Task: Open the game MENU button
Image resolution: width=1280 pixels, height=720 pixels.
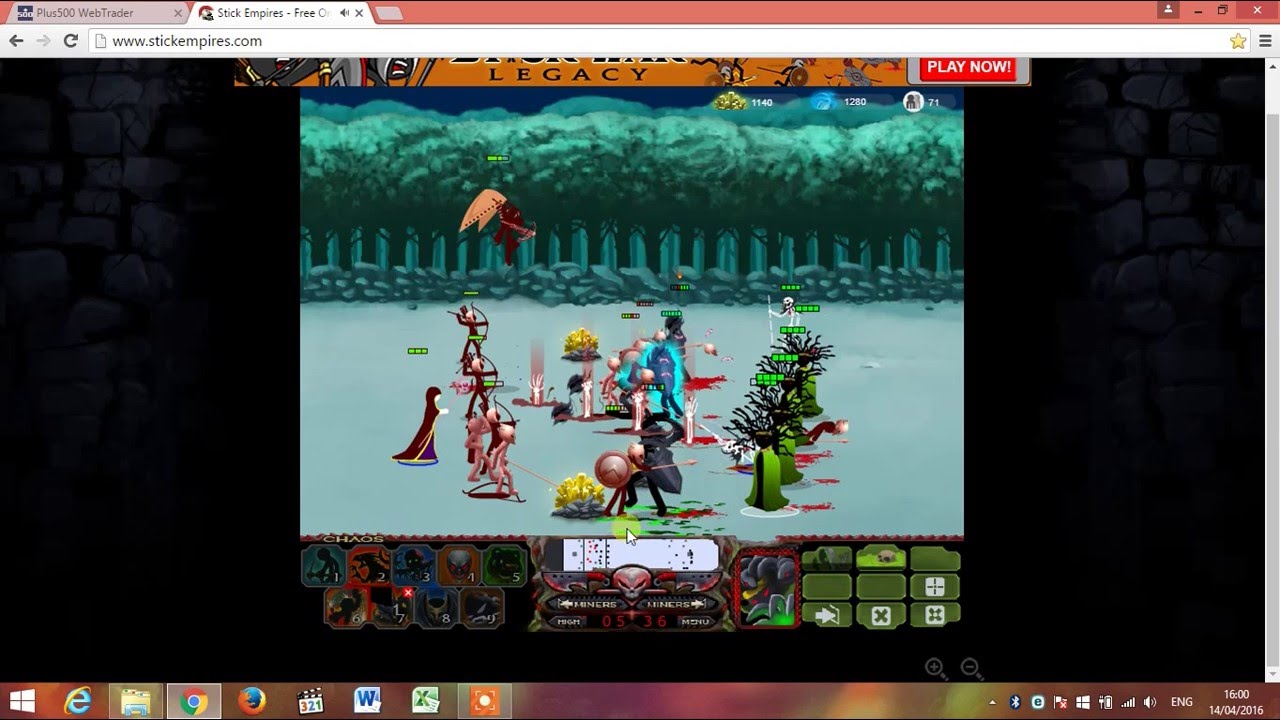Action: 695,622
